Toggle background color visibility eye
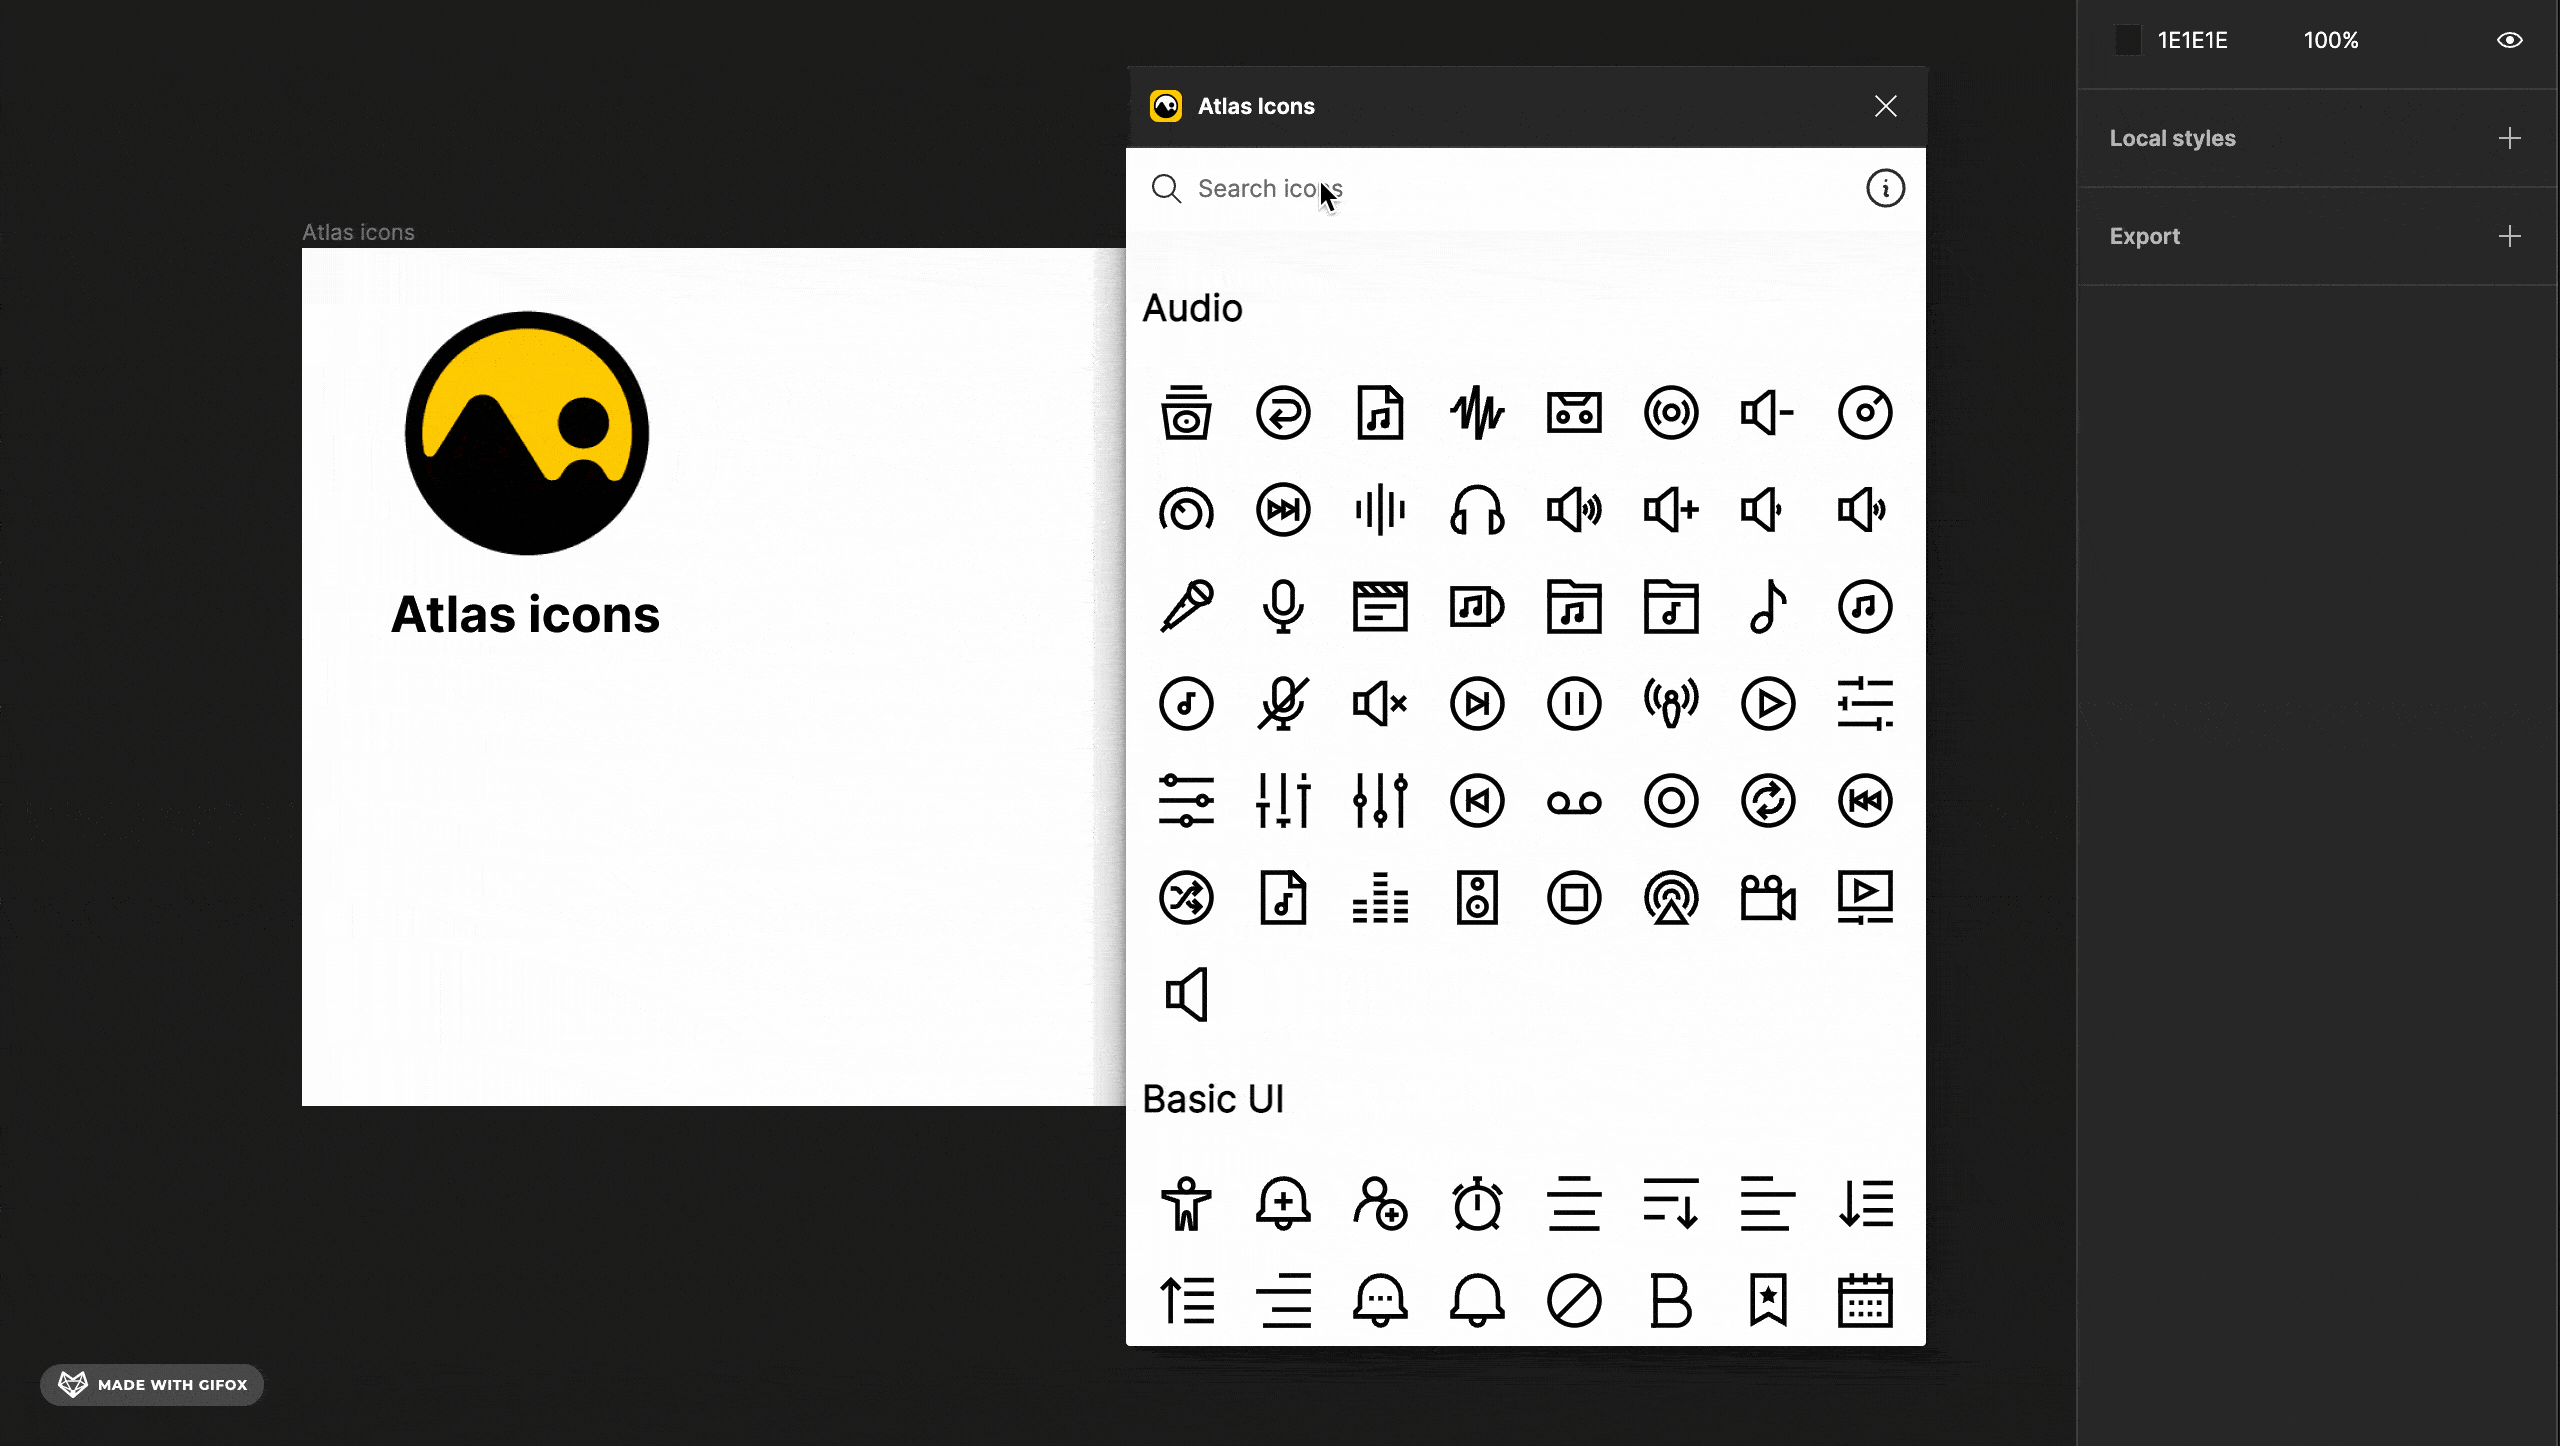 point(2509,40)
